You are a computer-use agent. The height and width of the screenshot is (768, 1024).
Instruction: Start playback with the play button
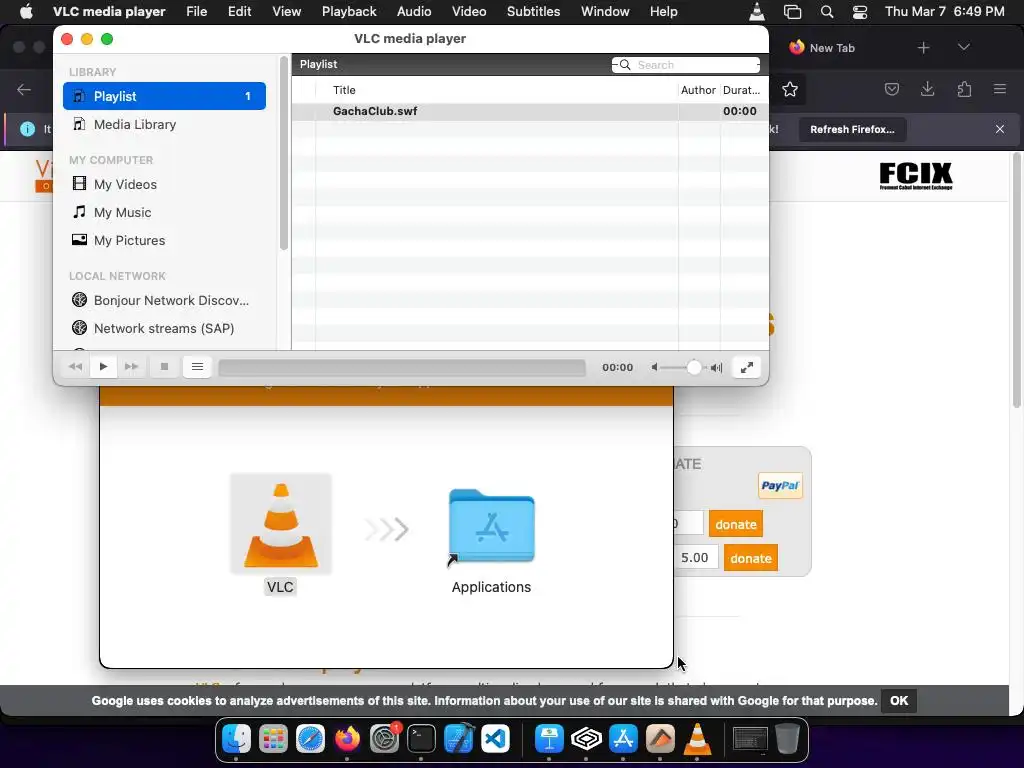pos(103,367)
